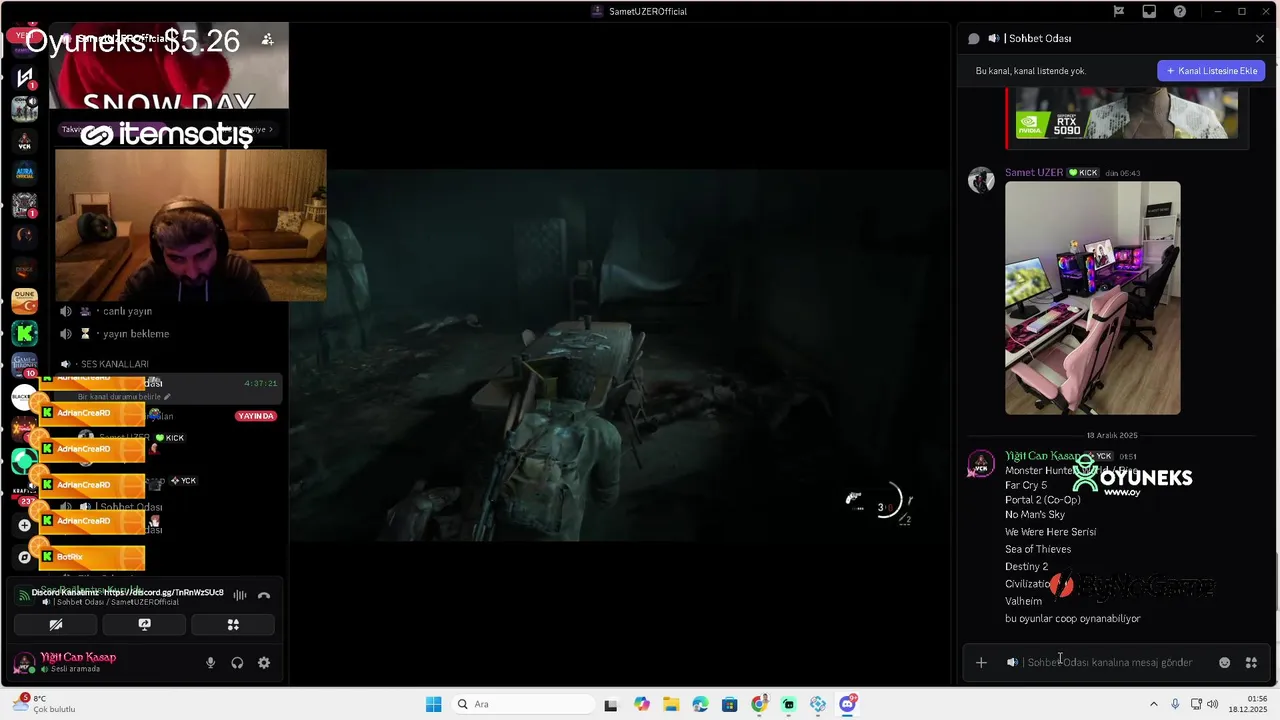Open Chrome from the taskbar
The image size is (1280, 720).
tap(759, 704)
